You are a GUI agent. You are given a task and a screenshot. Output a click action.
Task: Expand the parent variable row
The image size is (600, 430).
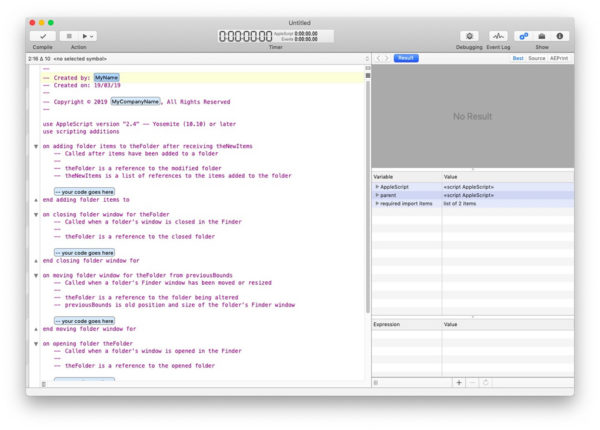pos(377,195)
